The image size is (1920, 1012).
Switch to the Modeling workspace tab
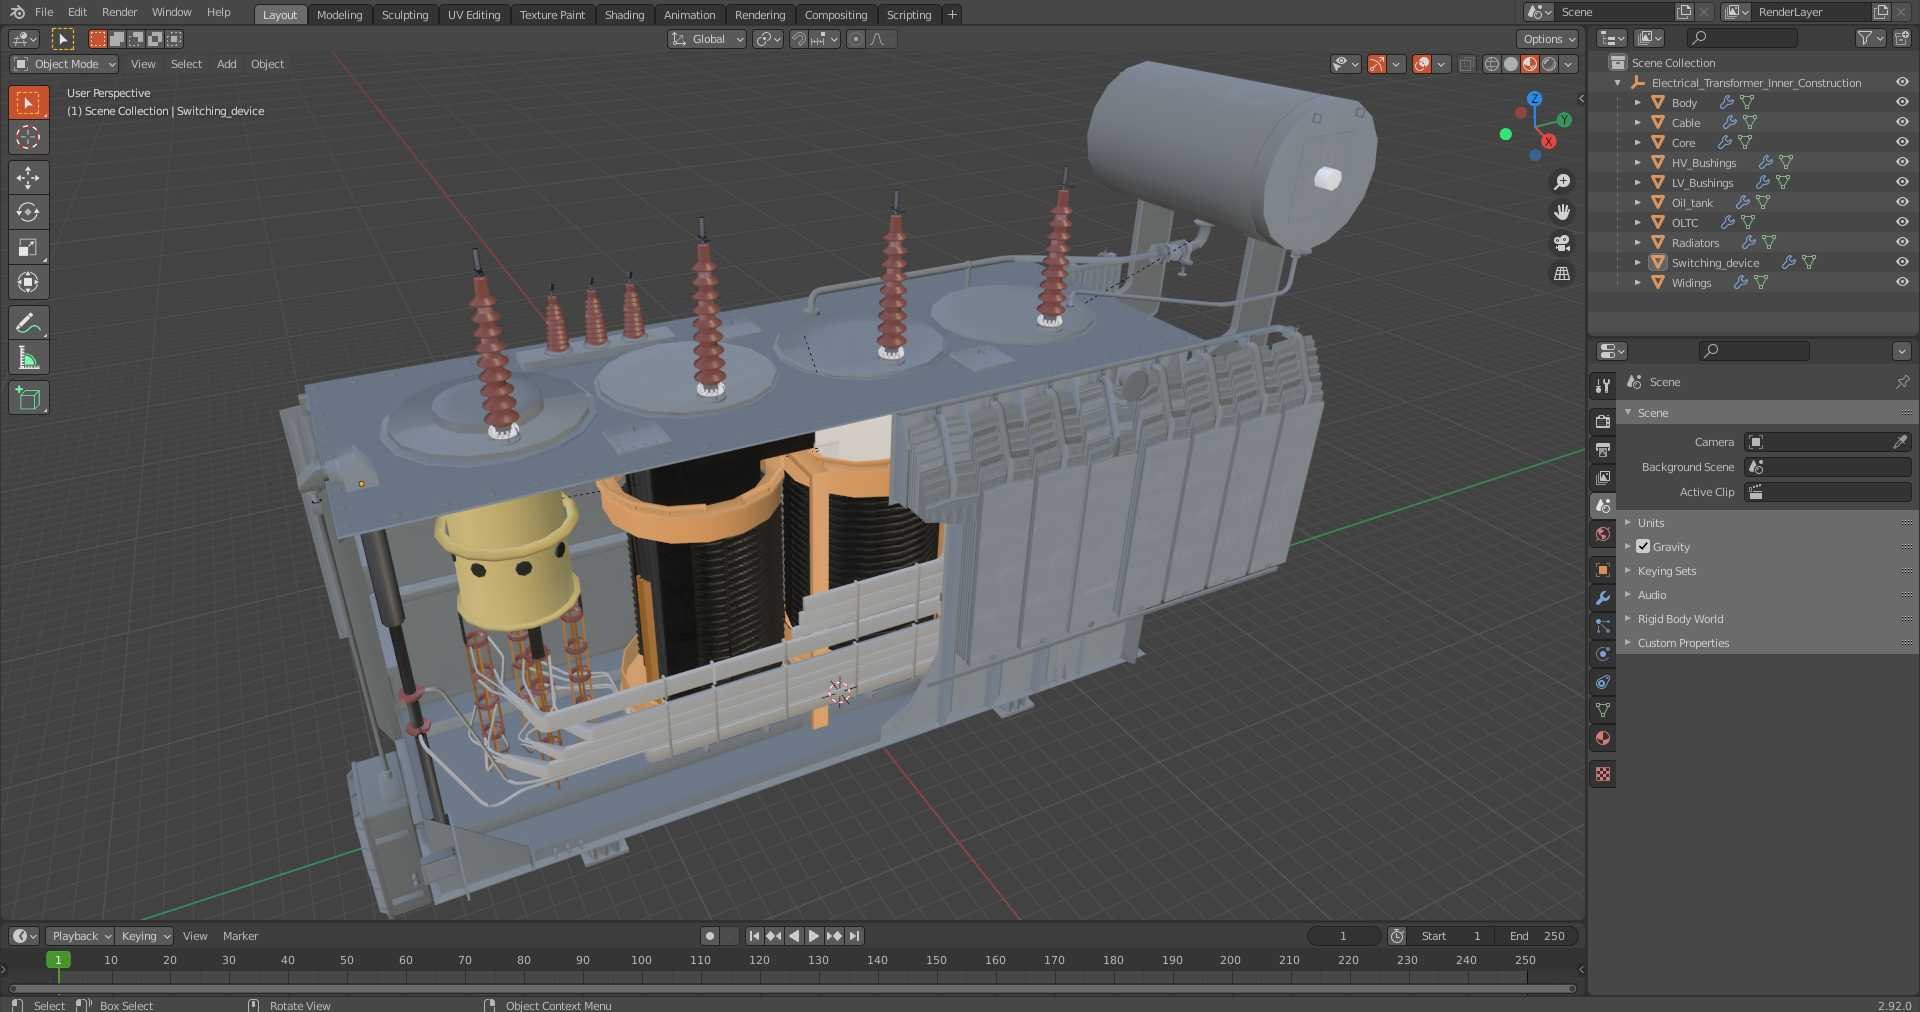click(339, 15)
